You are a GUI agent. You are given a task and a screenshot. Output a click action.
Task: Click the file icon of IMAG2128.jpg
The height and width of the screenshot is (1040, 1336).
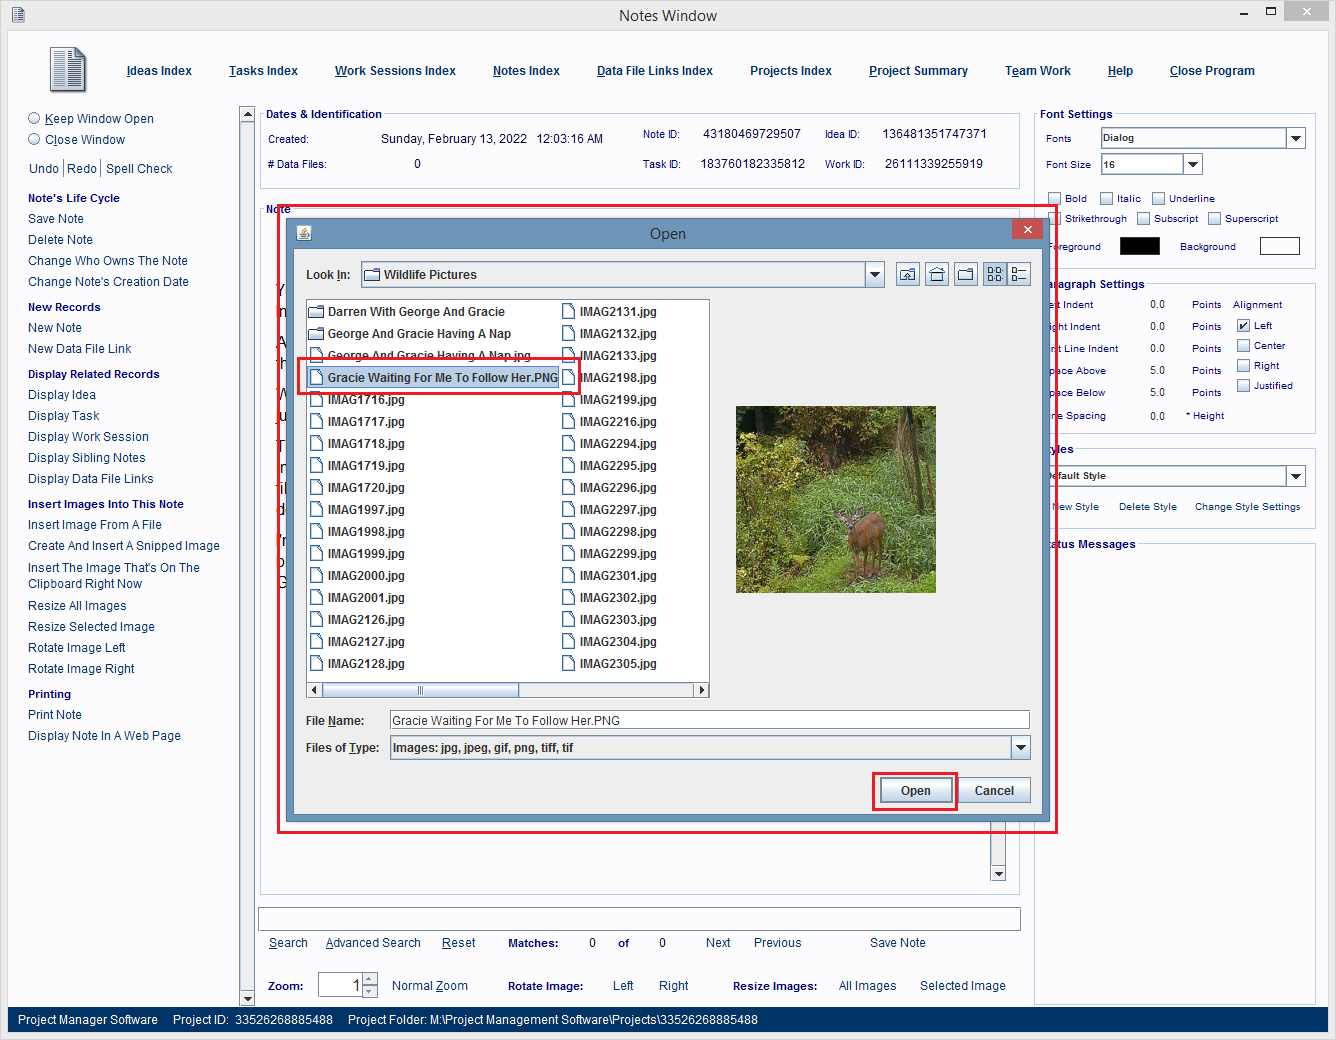pyautogui.click(x=316, y=664)
